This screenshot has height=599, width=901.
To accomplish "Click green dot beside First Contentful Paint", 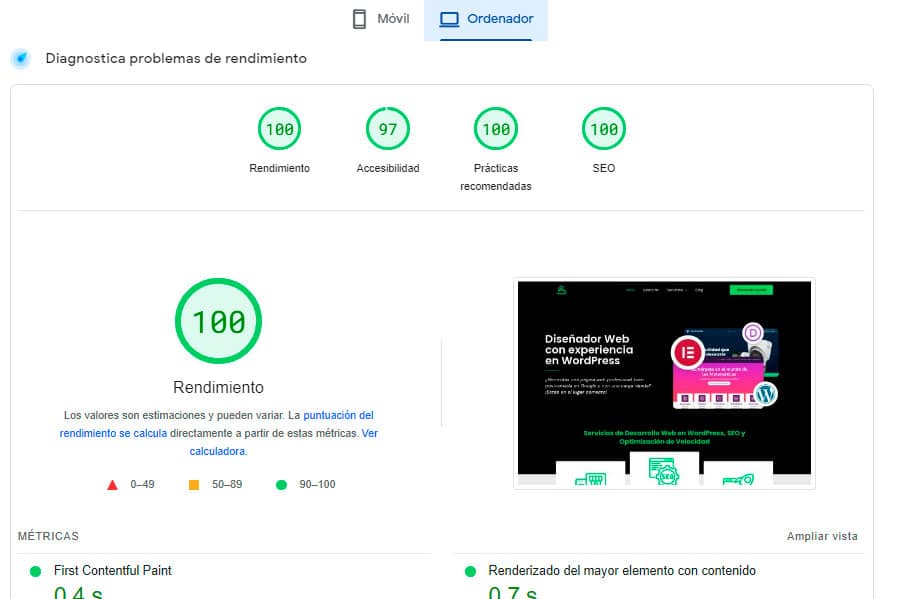I will 35,571.
